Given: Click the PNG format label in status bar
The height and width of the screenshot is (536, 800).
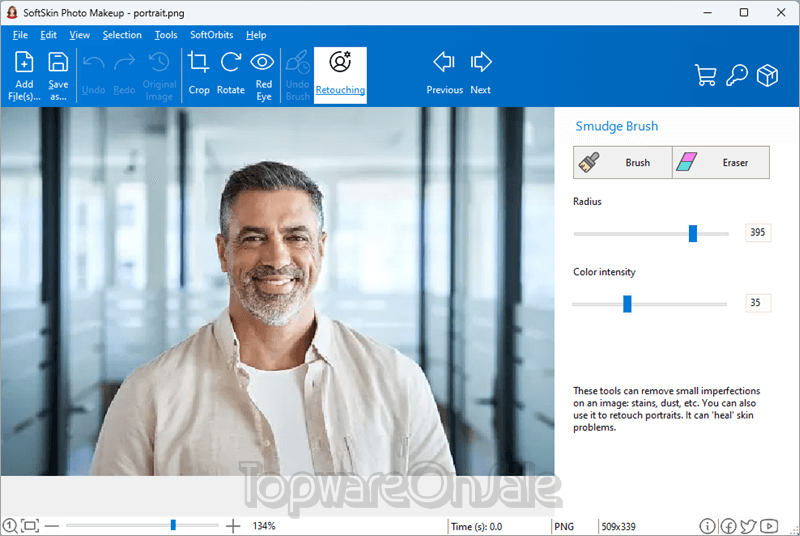Looking at the screenshot, I should coord(564,526).
